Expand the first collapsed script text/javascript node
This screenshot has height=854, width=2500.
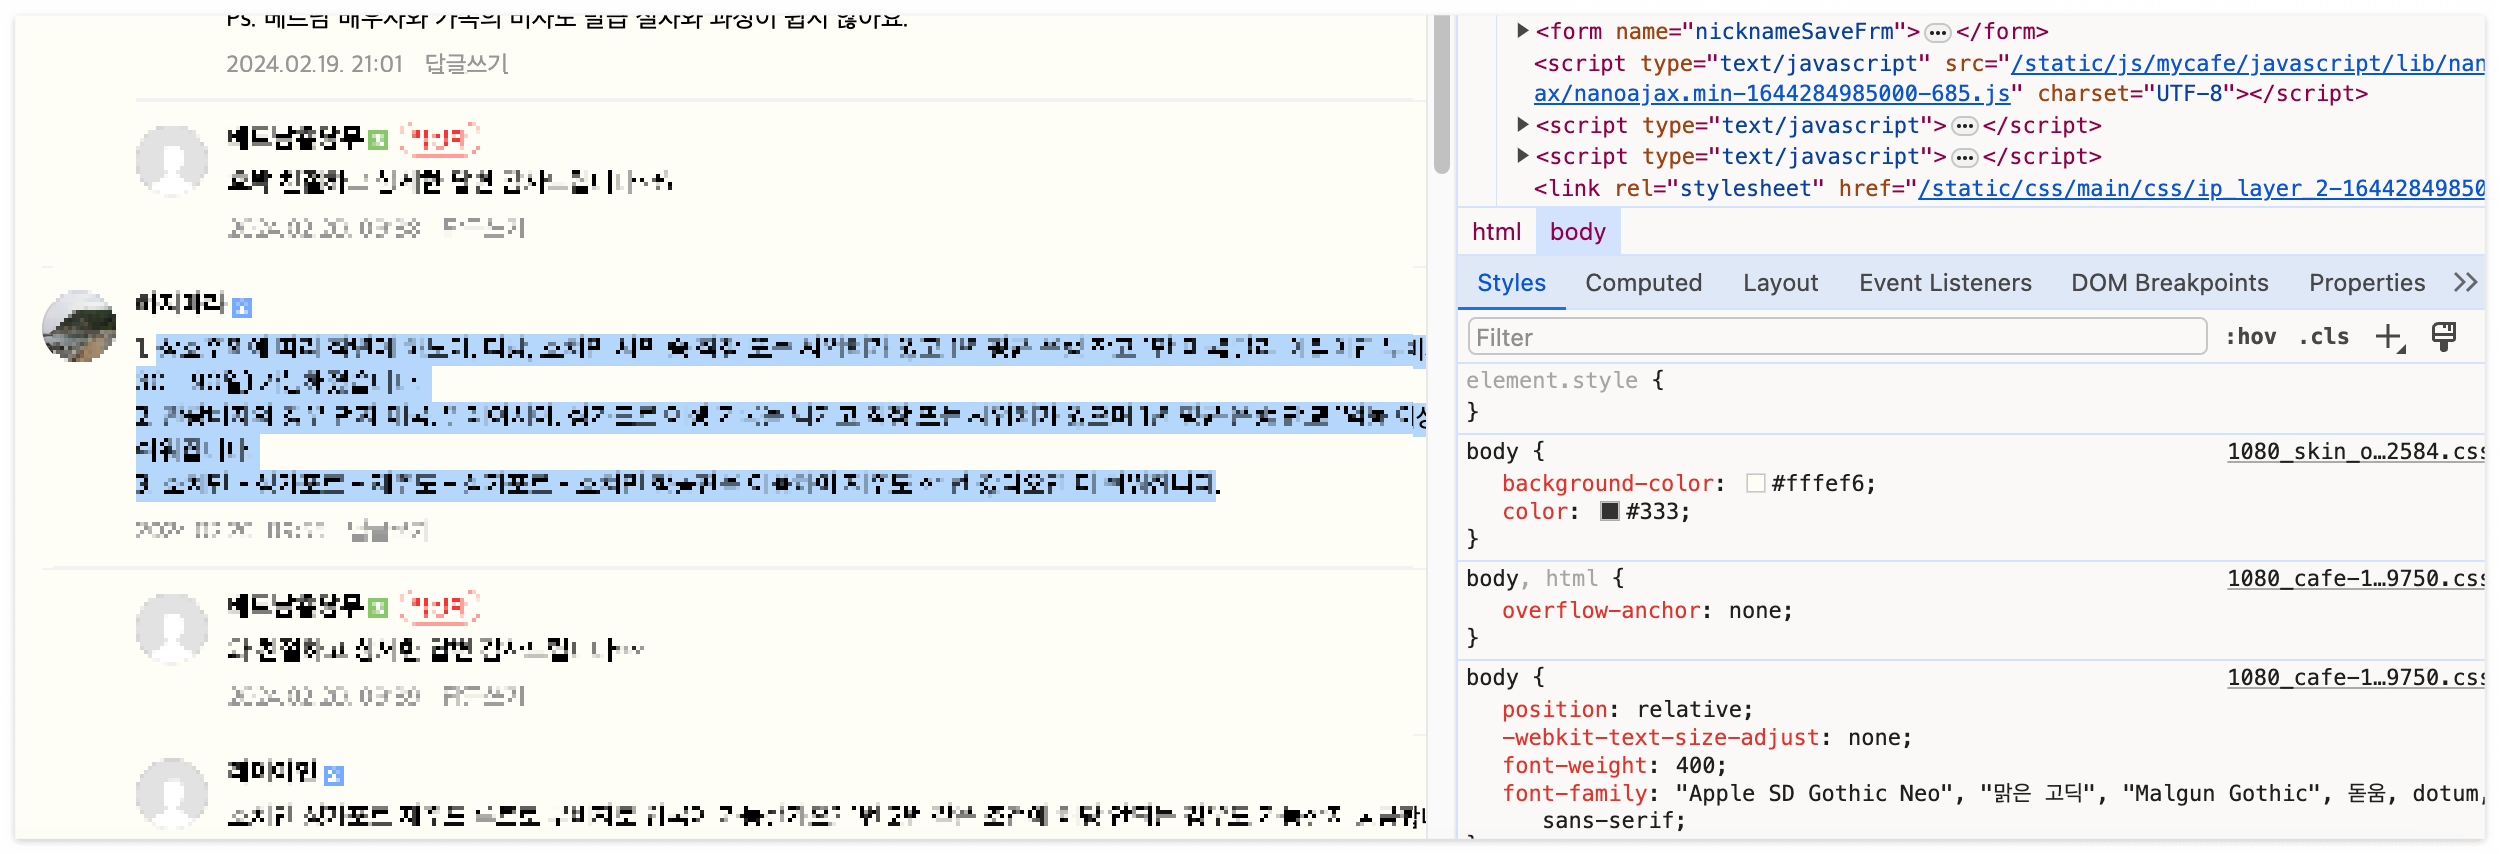tap(1522, 125)
